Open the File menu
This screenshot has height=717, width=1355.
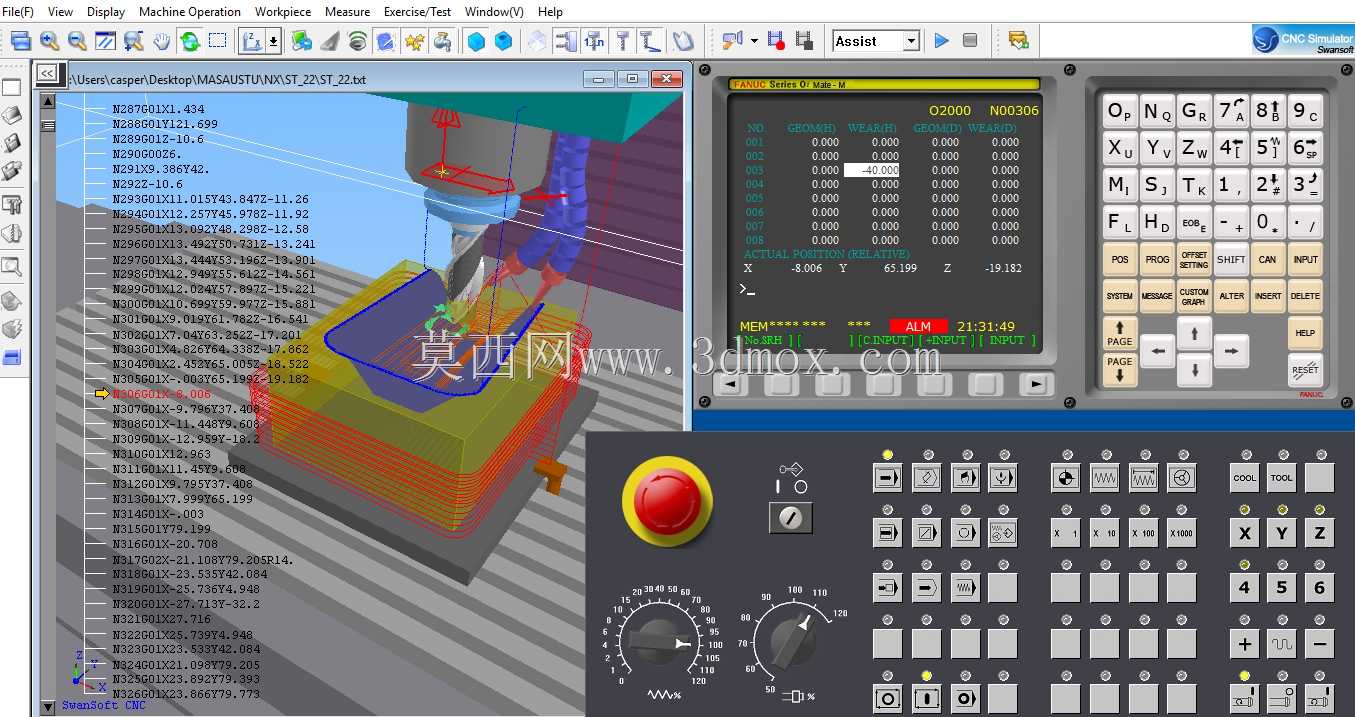(18, 12)
